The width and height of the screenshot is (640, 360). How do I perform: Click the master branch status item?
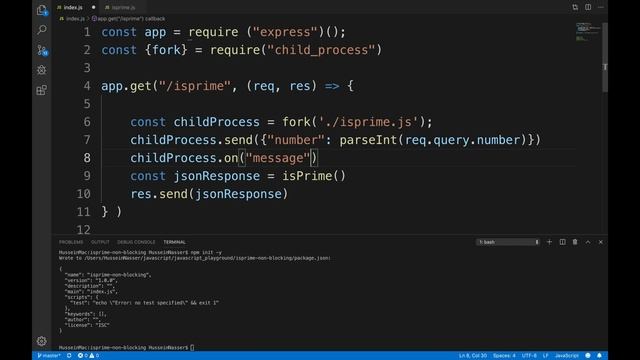49,356
